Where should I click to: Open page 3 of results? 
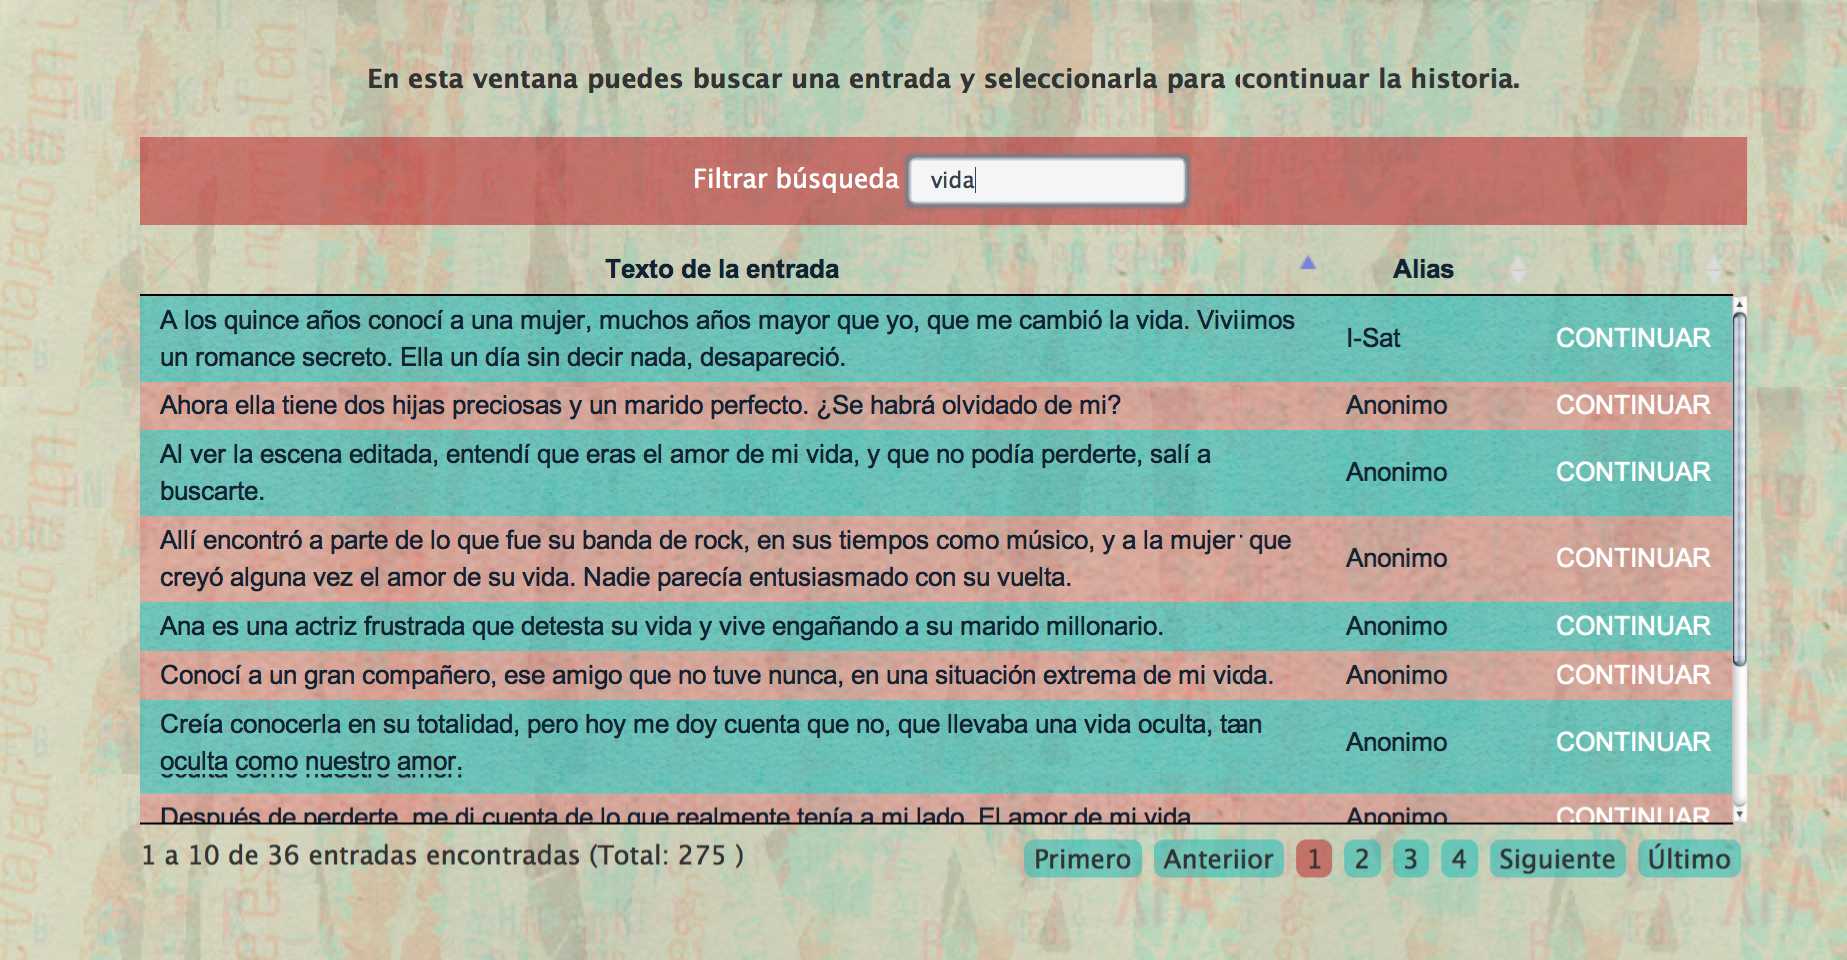(1410, 859)
